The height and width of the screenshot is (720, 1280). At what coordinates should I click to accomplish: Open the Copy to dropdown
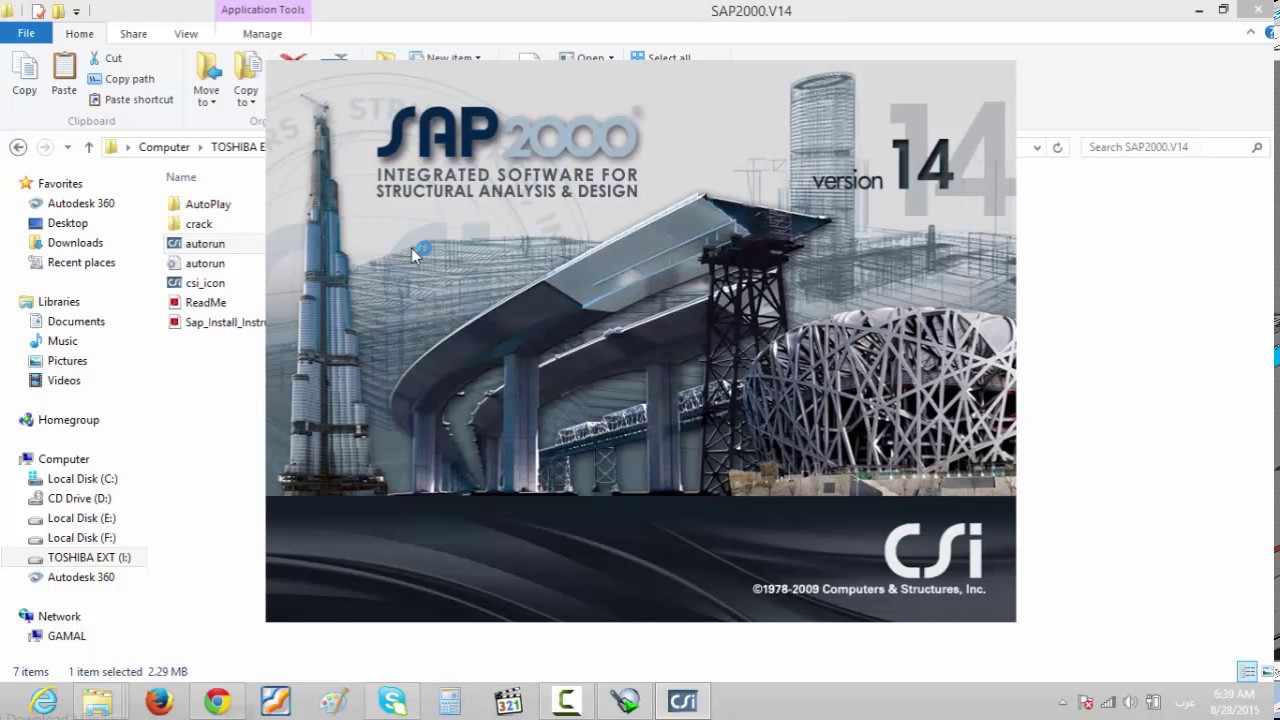246,80
